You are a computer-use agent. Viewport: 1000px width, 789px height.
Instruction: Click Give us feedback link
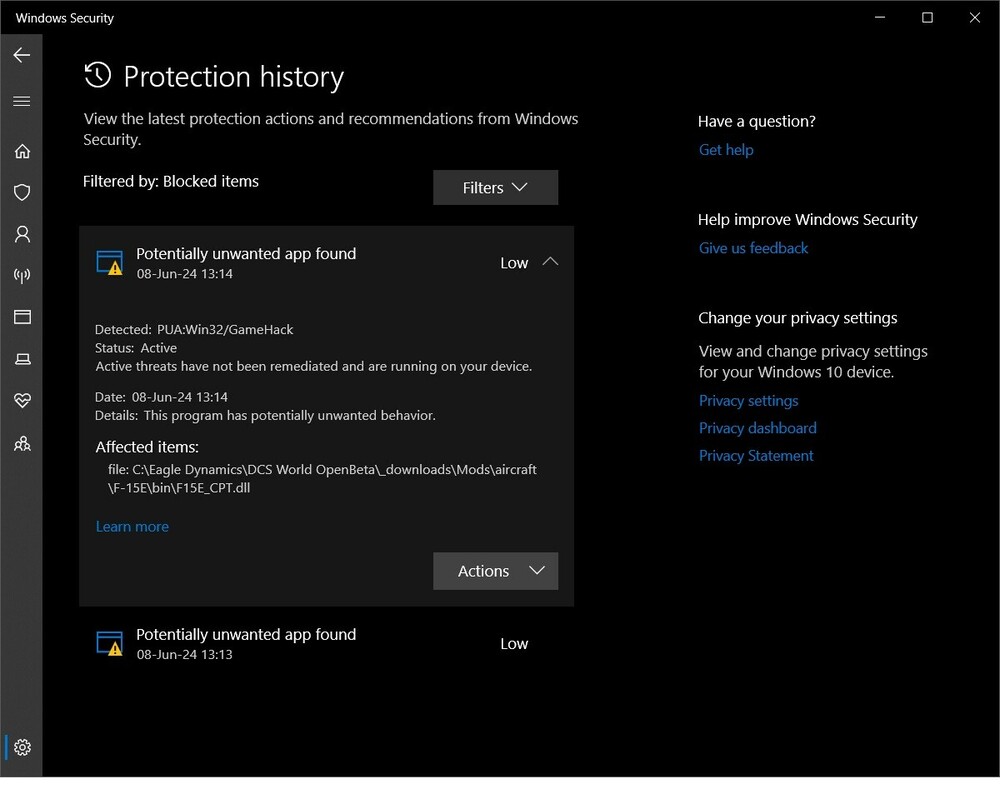click(753, 248)
